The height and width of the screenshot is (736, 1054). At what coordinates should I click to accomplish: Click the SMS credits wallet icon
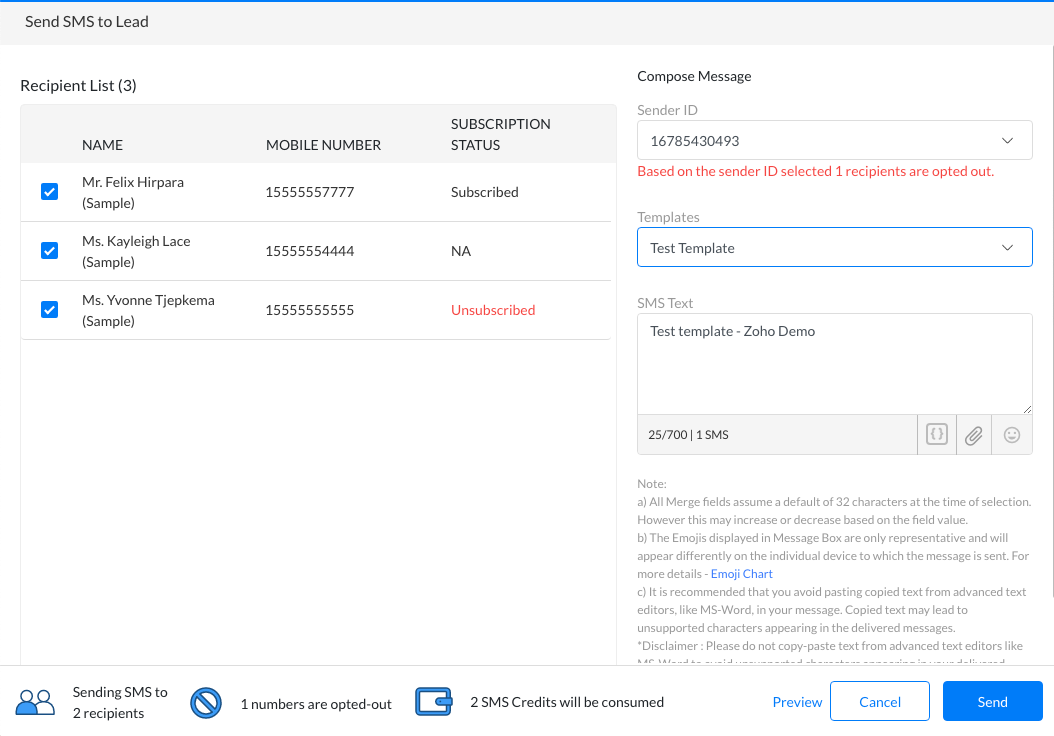[434, 701]
